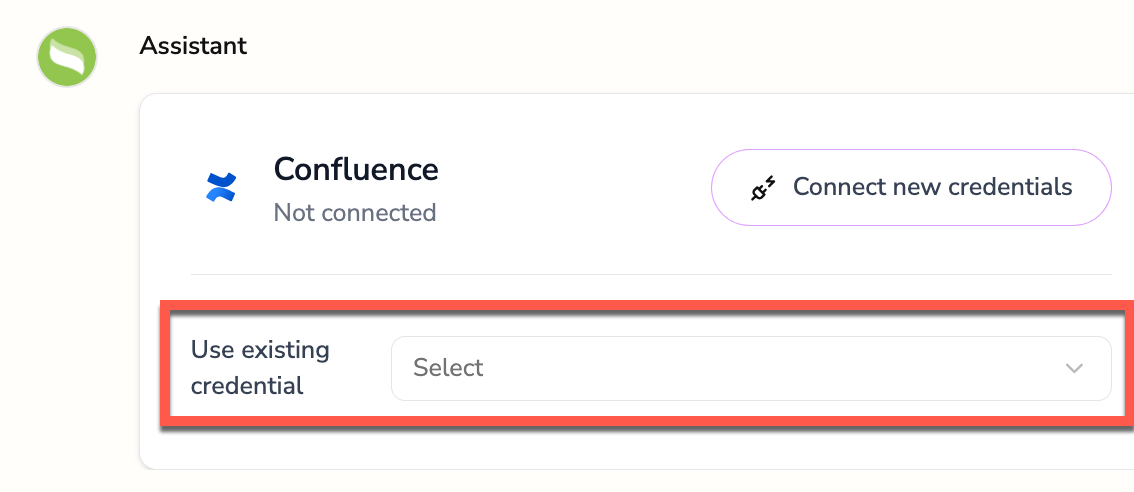Image resolution: width=1134 pixels, height=492 pixels.
Task: Click the plug icon in Connect button
Action: (764, 188)
